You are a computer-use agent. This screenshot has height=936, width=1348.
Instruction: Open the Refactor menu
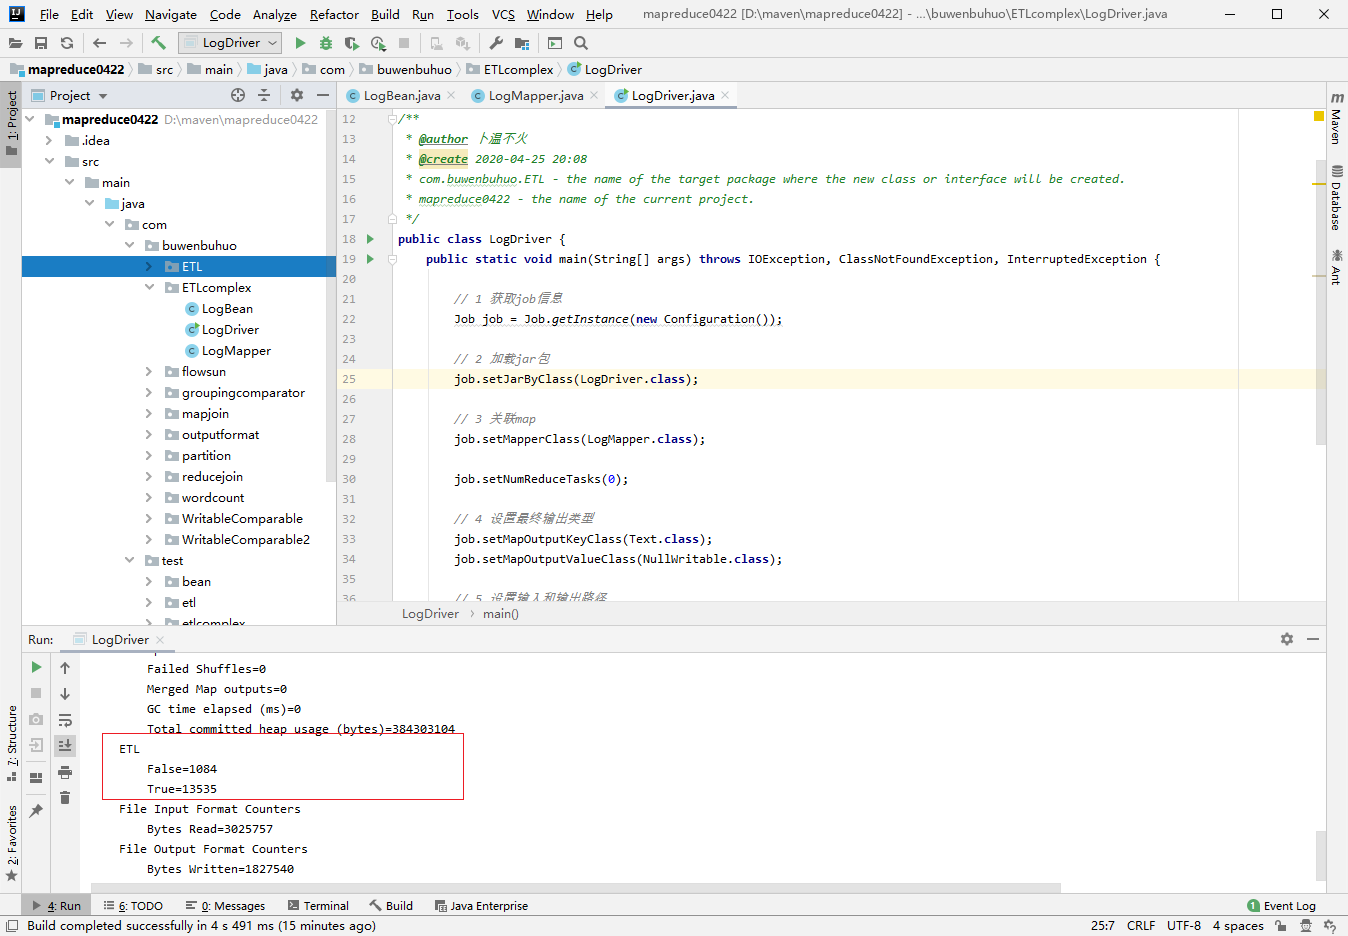[334, 14]
